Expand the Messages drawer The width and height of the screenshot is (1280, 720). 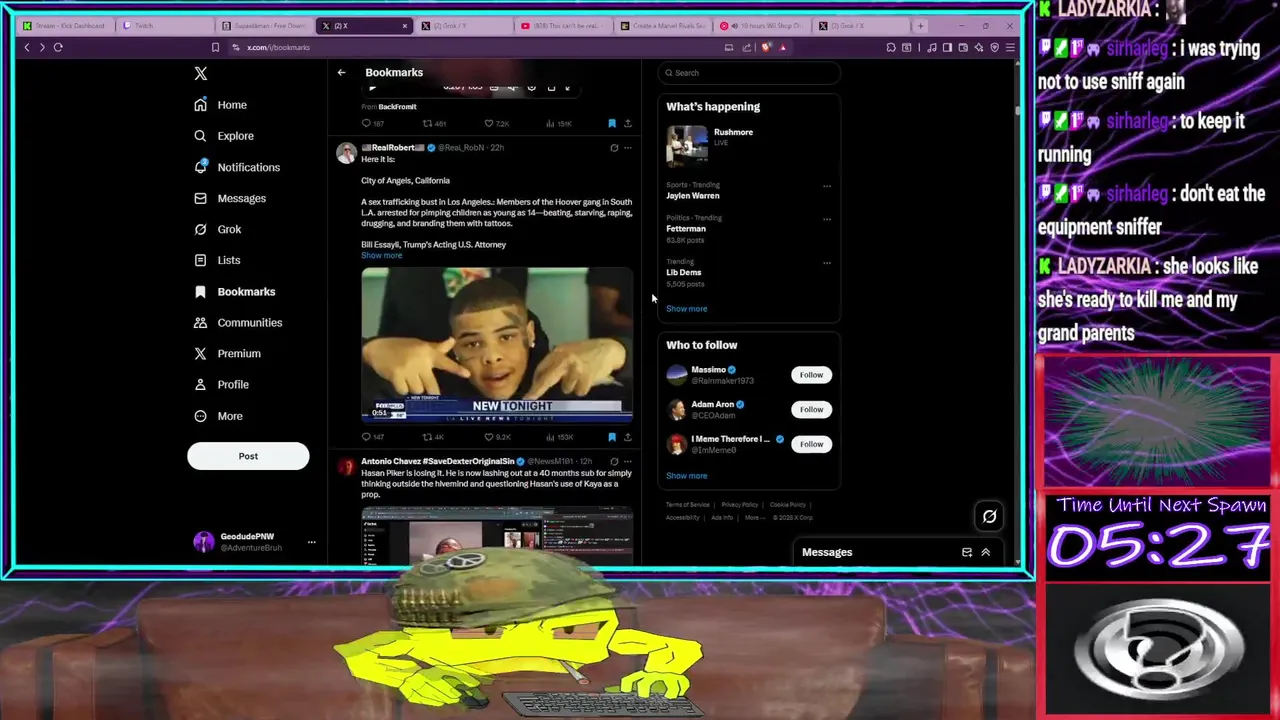click(x=985, y=552)
